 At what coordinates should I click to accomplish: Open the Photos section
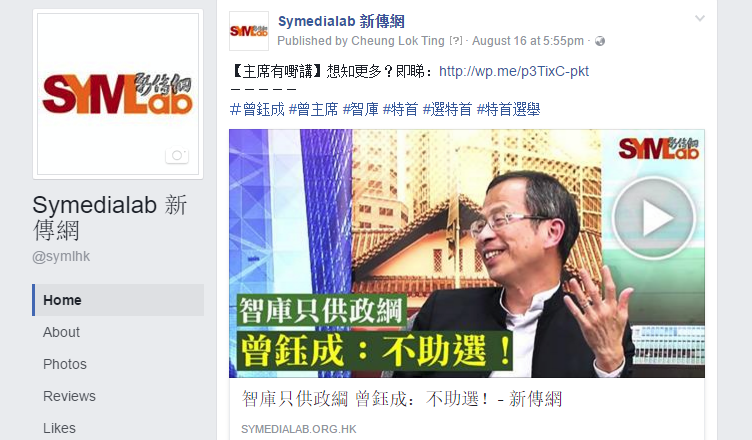click(65, 364)
